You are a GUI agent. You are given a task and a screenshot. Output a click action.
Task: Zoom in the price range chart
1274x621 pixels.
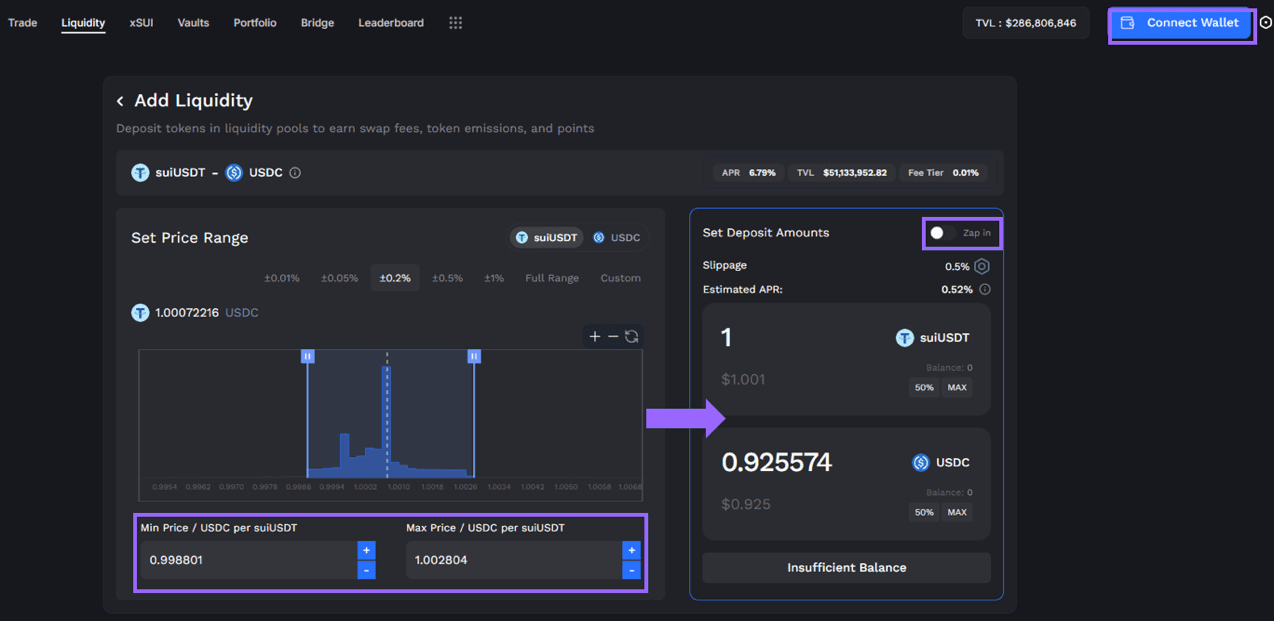(x=595, y=337)
